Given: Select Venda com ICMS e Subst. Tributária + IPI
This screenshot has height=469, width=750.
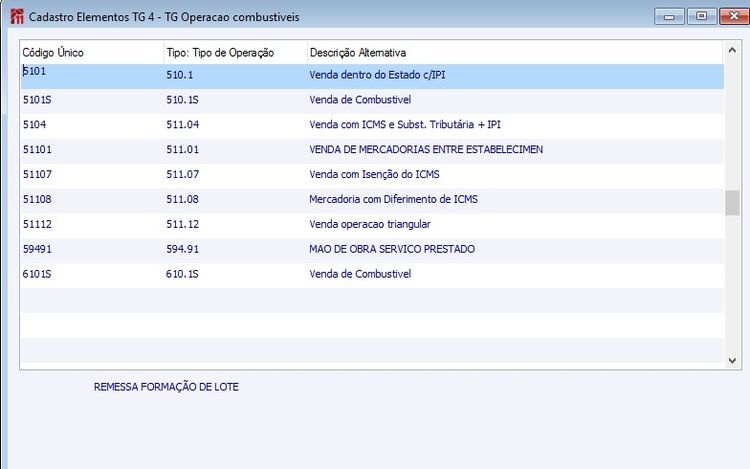Looking at the screenshot, I should 405,125.
